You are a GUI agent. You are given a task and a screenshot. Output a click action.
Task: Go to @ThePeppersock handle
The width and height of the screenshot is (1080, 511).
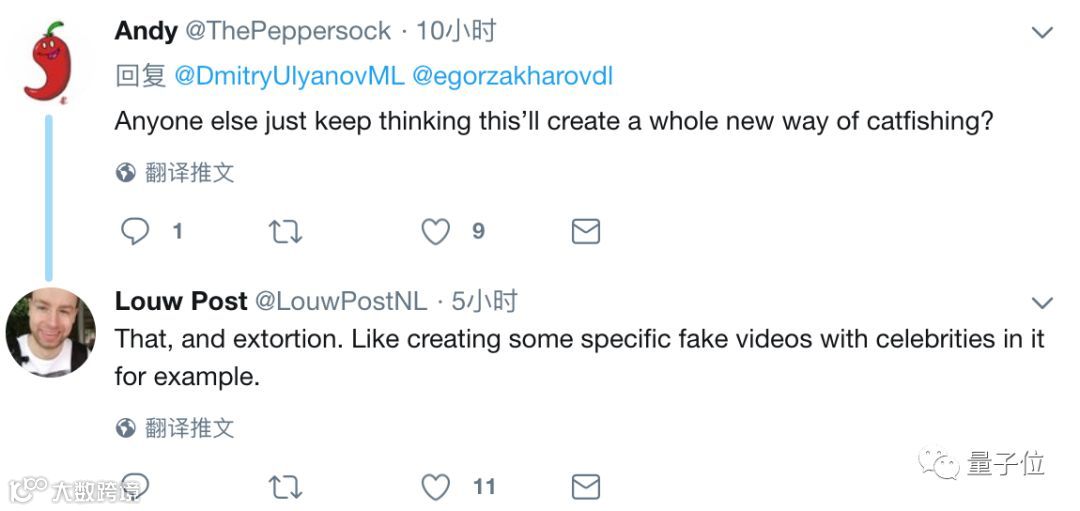click(x=288, y=31)
